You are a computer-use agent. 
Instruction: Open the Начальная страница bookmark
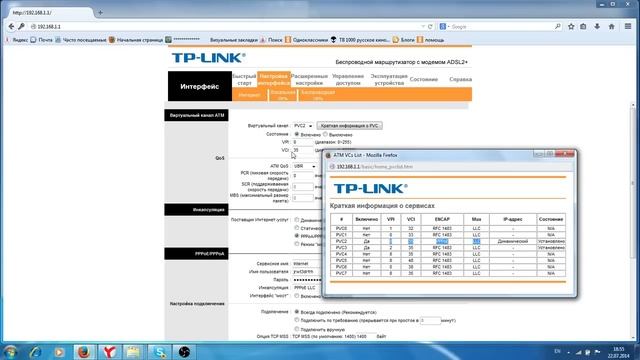point(136,40)
